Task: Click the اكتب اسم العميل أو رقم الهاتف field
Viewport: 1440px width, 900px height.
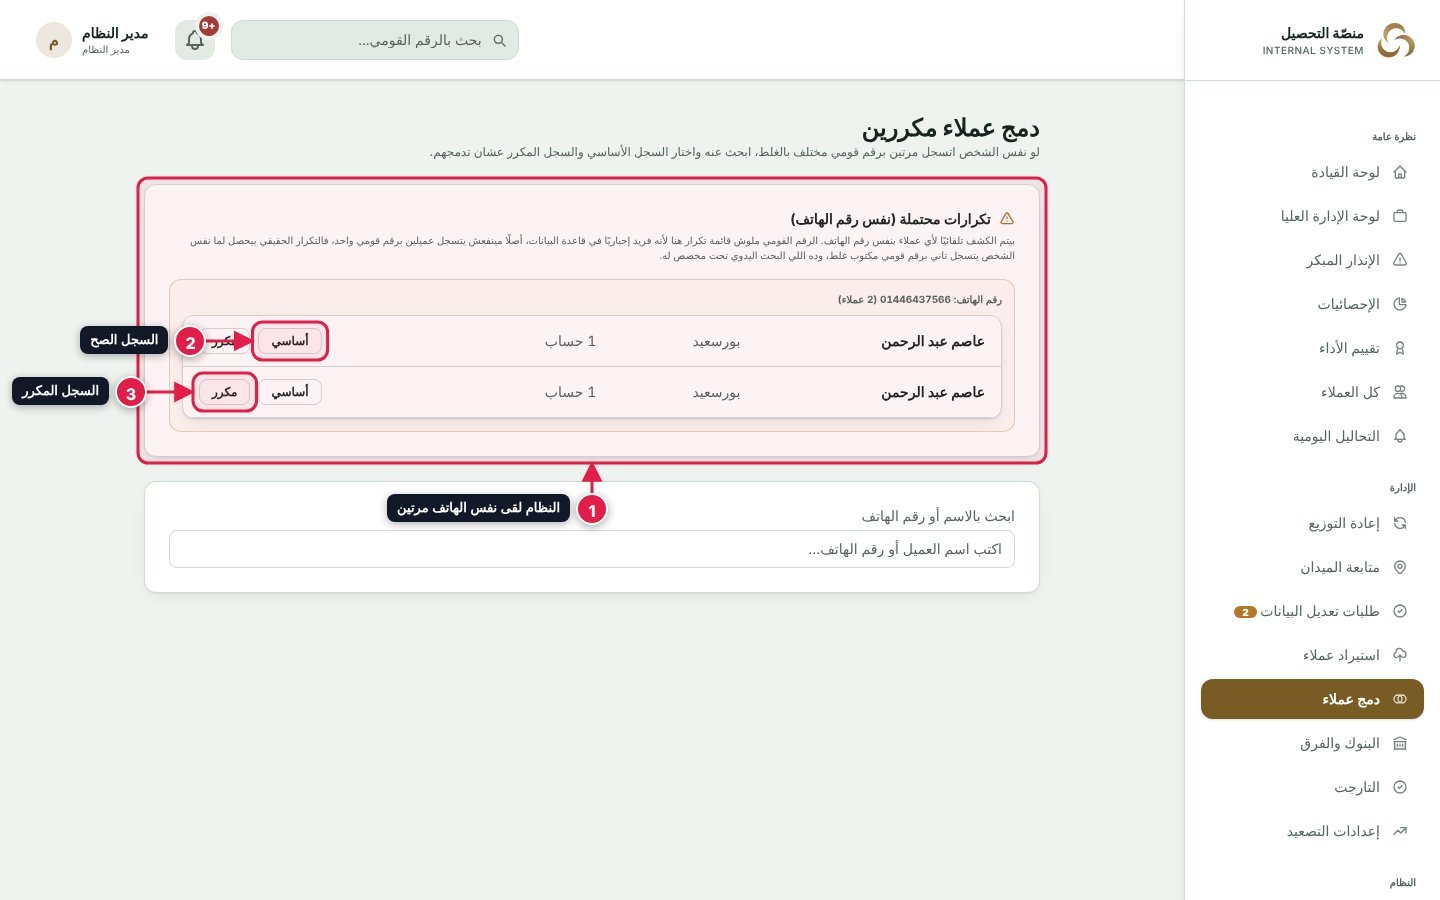Action: coord(592,549)
